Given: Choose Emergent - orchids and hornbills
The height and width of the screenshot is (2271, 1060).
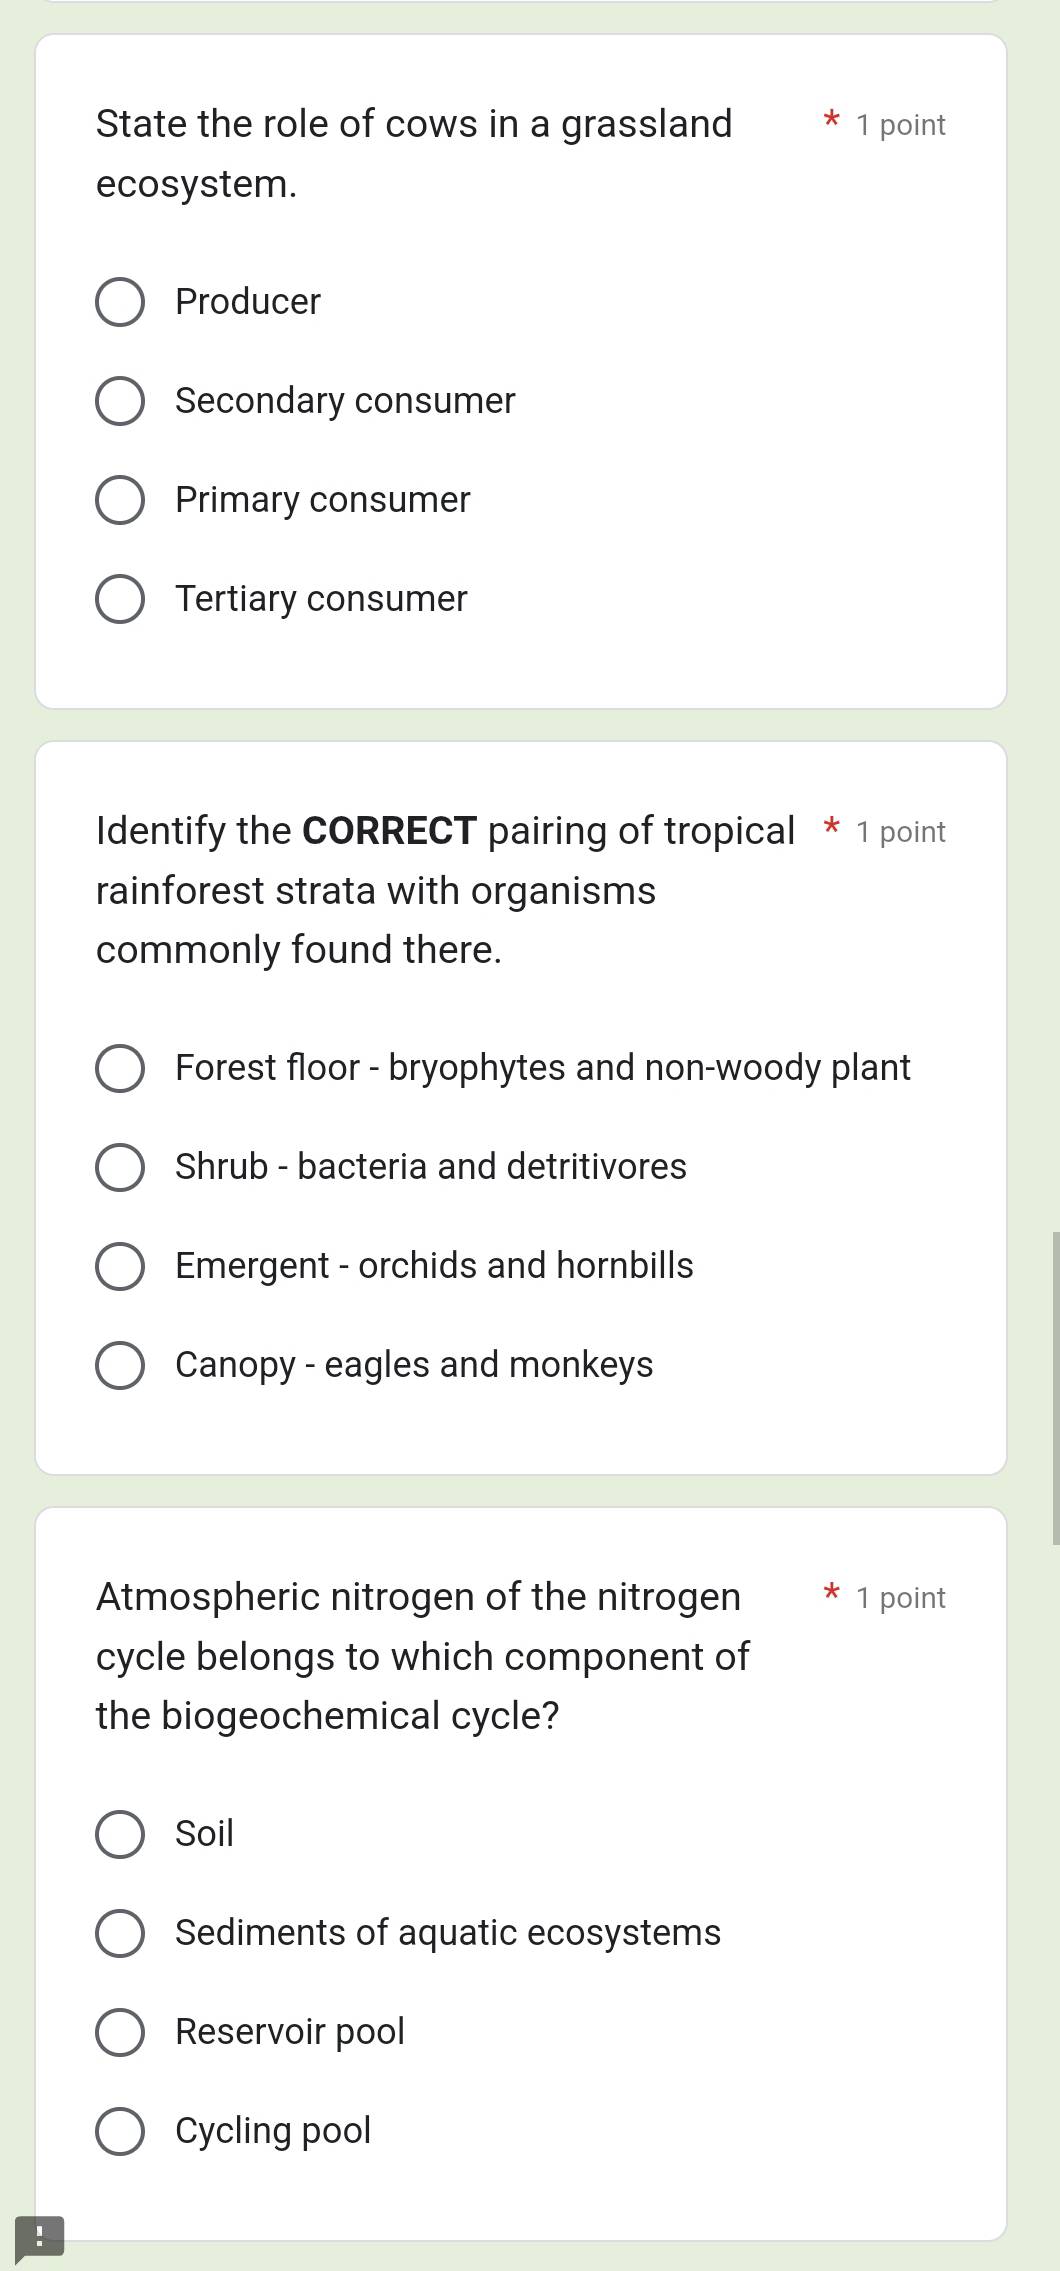Looking at the screenshot, I should pos(120,1265).
